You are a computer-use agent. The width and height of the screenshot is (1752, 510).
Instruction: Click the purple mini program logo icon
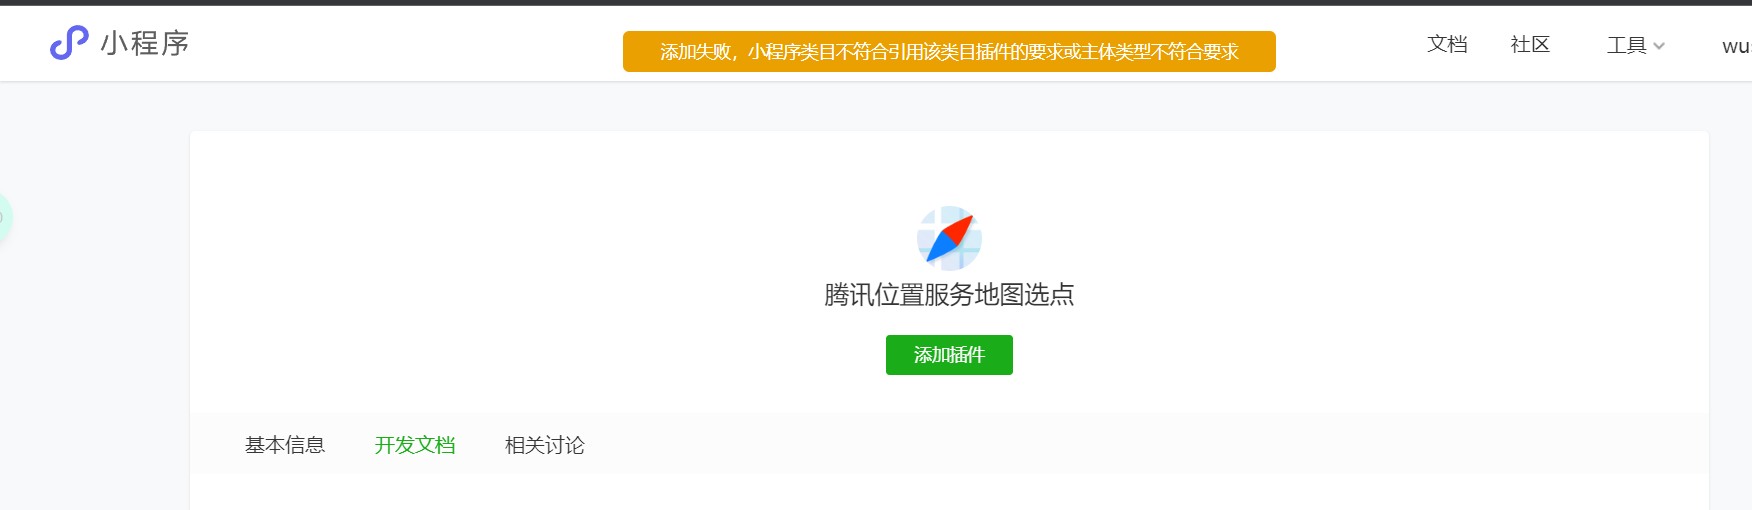coord(69,43)
